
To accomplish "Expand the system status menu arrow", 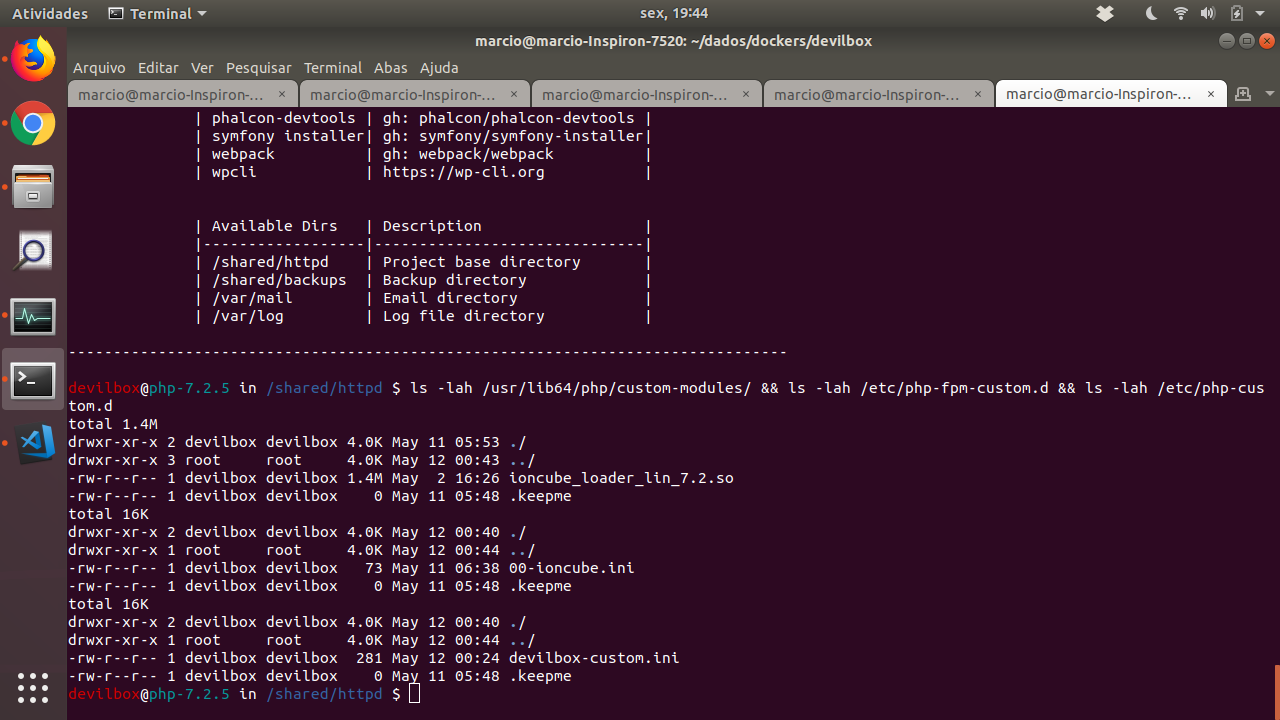I will point(1260,13).
